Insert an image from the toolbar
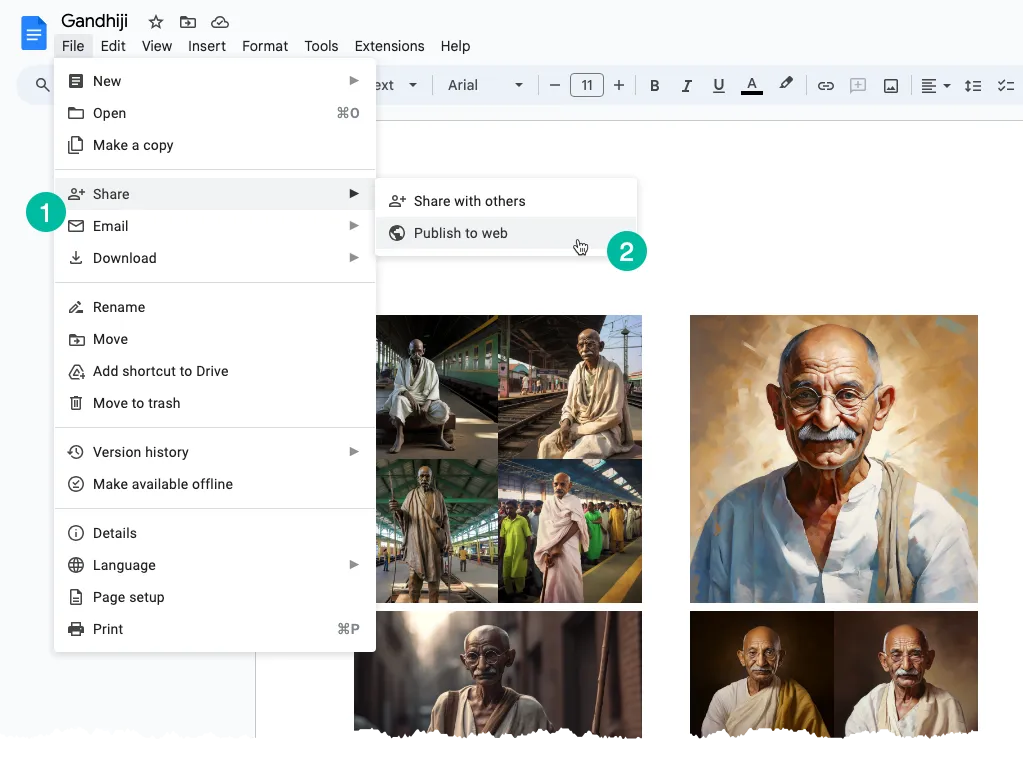The image size is (1023, 763). 890,85
